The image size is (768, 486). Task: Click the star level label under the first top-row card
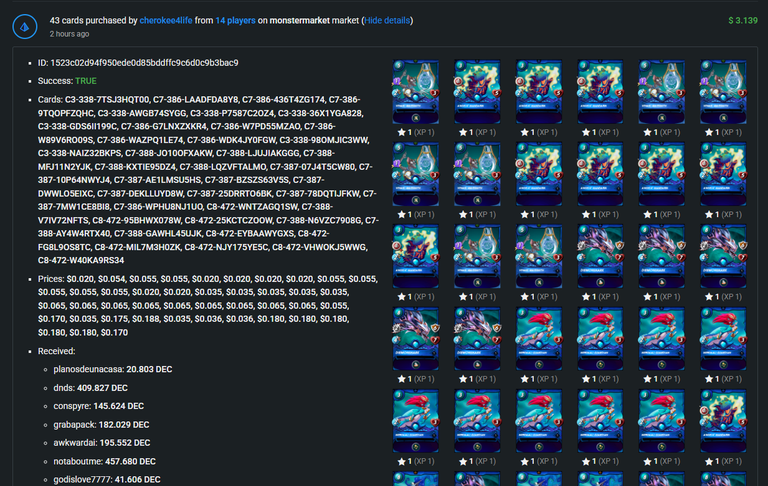(x=415, y=132)
